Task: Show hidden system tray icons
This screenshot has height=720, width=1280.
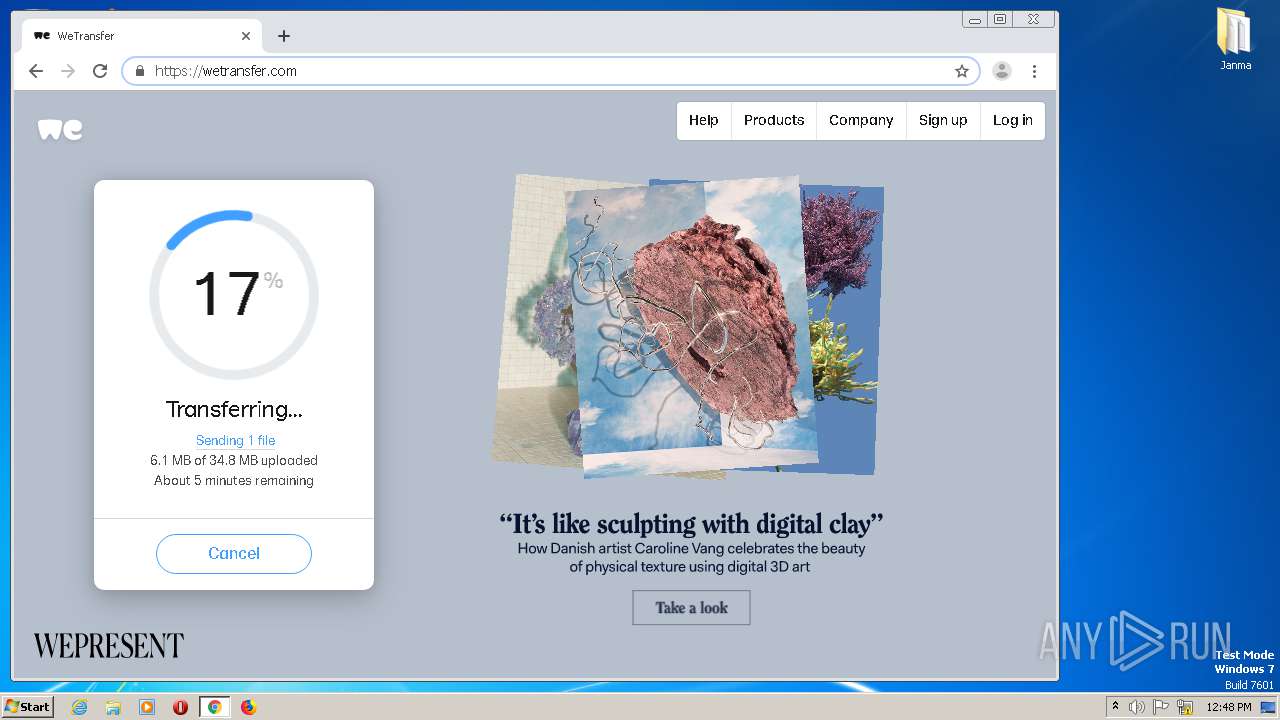Action: 1115,707
